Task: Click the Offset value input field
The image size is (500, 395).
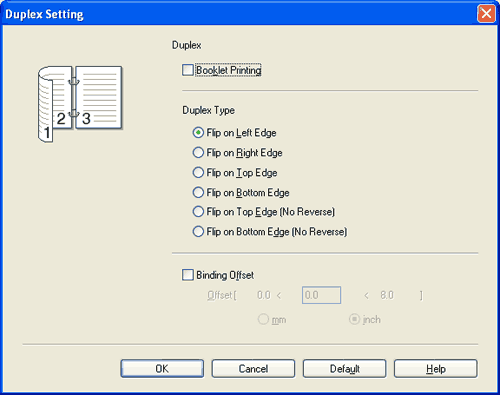Action: [x=321, y=295]
